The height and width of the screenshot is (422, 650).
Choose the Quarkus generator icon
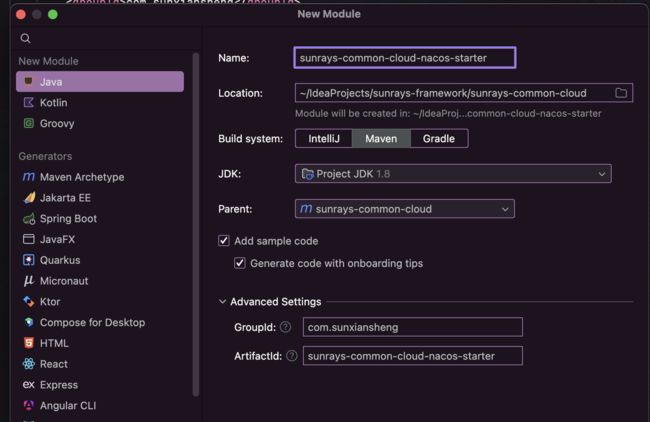29,260
